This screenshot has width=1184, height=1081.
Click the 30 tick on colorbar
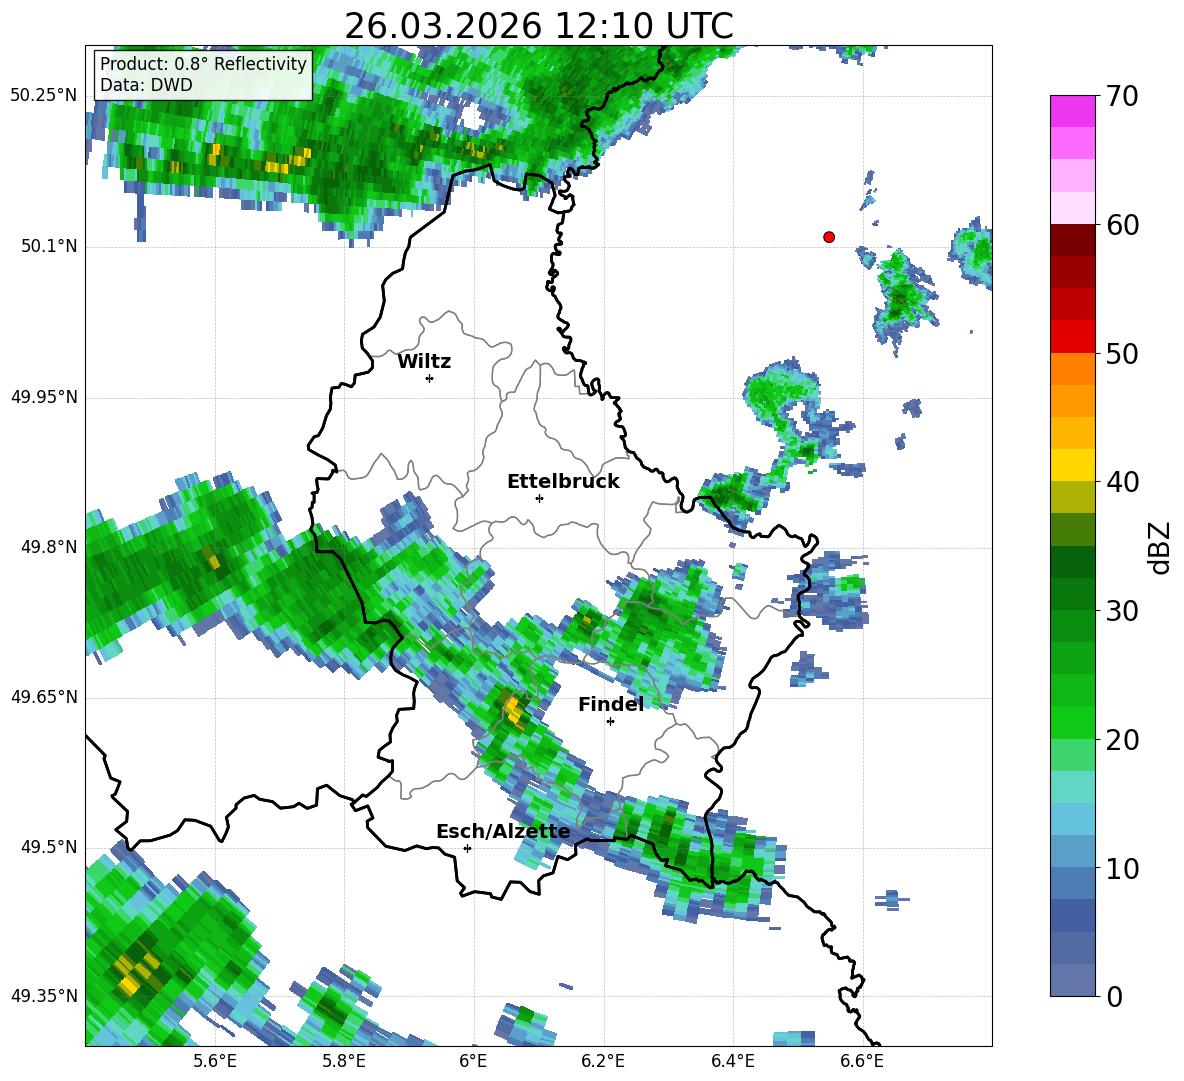pos(1122,611)
